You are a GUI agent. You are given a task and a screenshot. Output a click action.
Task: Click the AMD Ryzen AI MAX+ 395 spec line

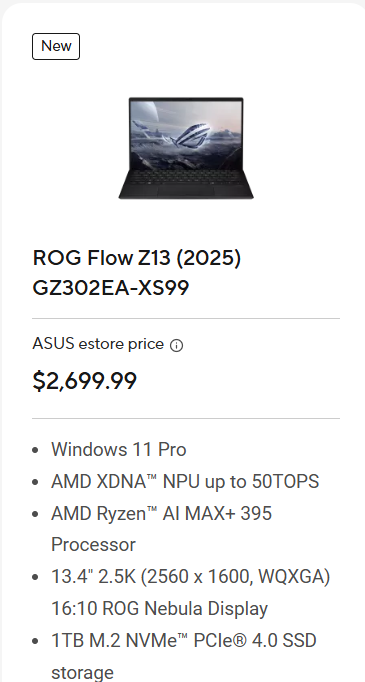(x=161, y=513)
